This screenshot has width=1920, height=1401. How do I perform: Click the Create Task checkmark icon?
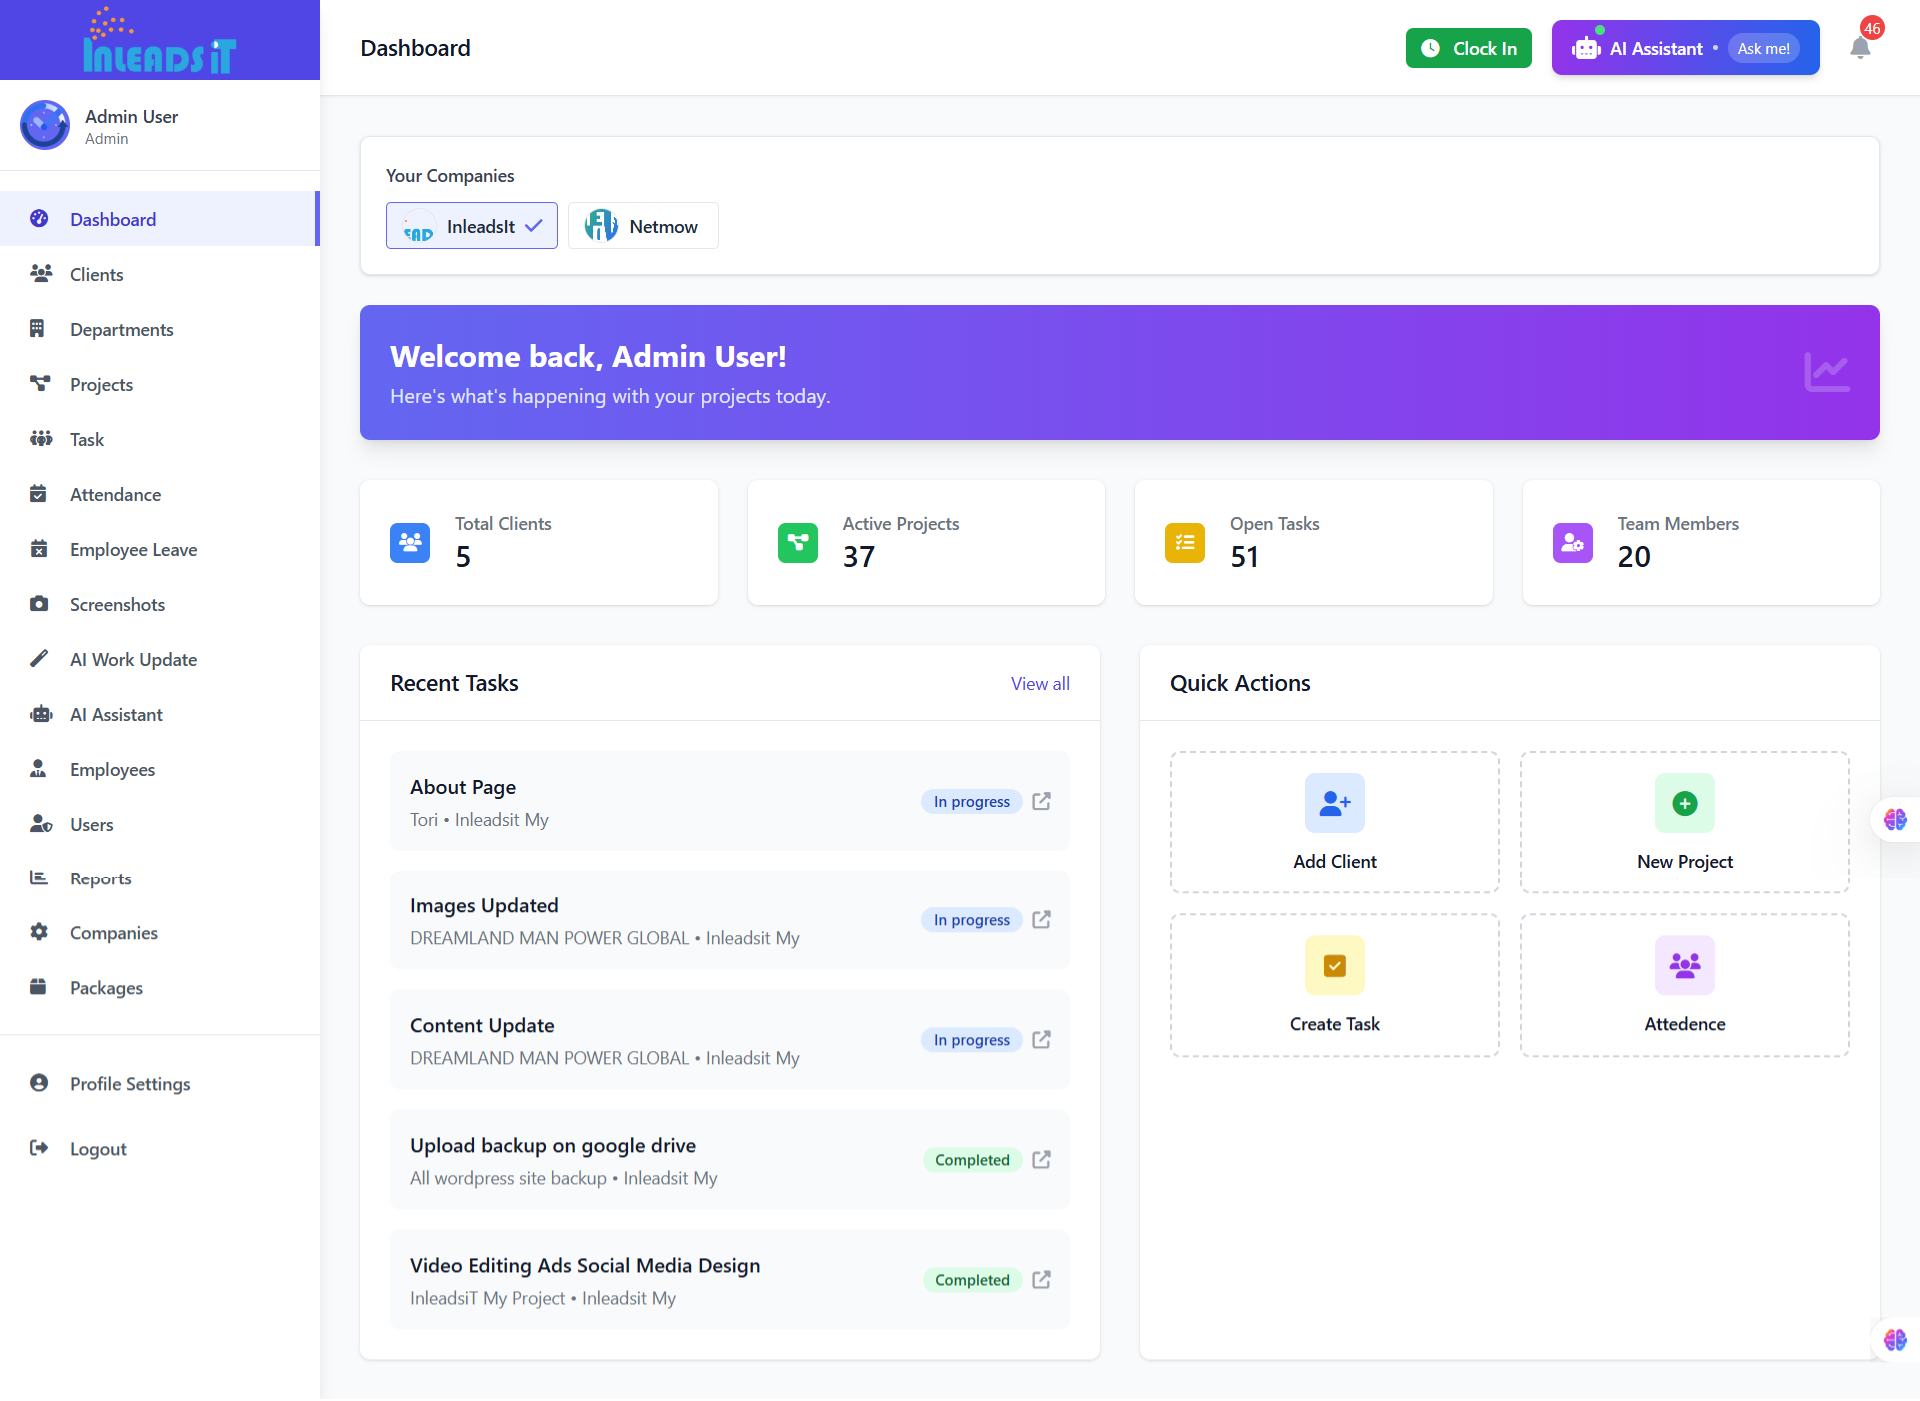pyautogui.click(x=1334, y=965)
